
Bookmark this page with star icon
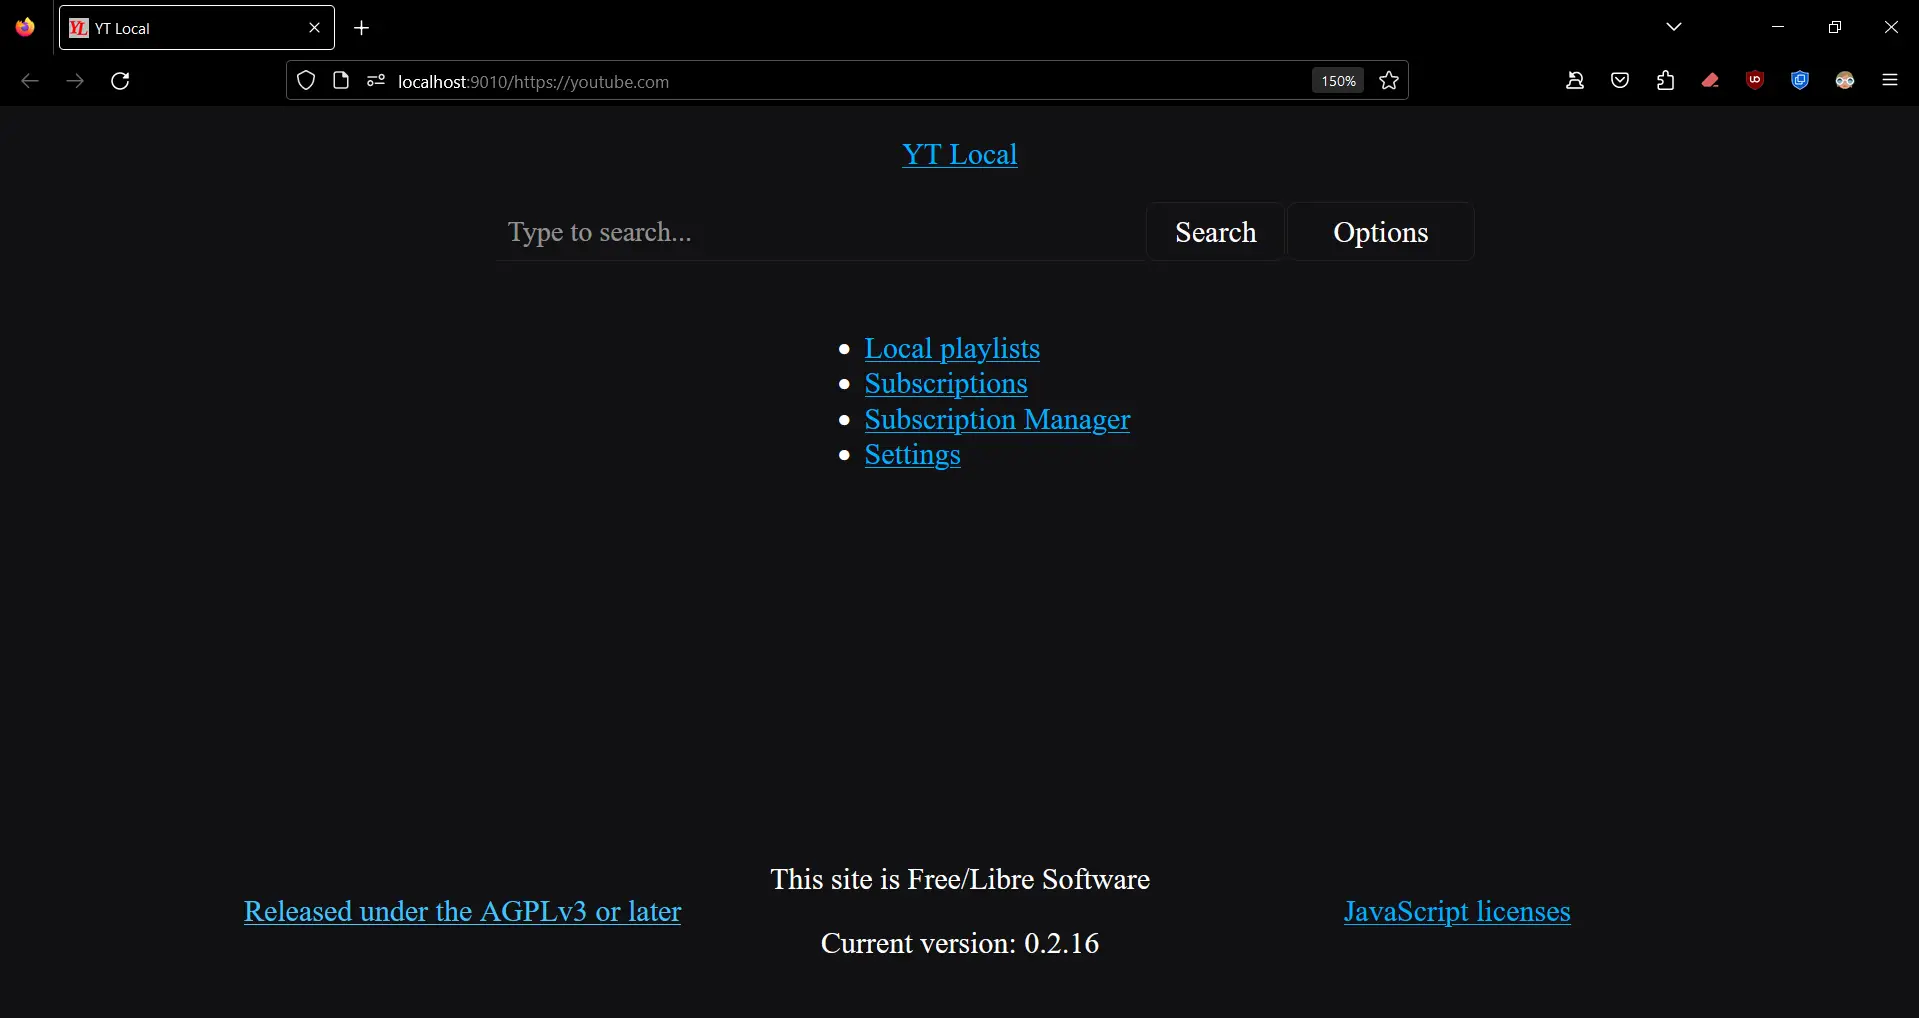(x=1389, y=81)
